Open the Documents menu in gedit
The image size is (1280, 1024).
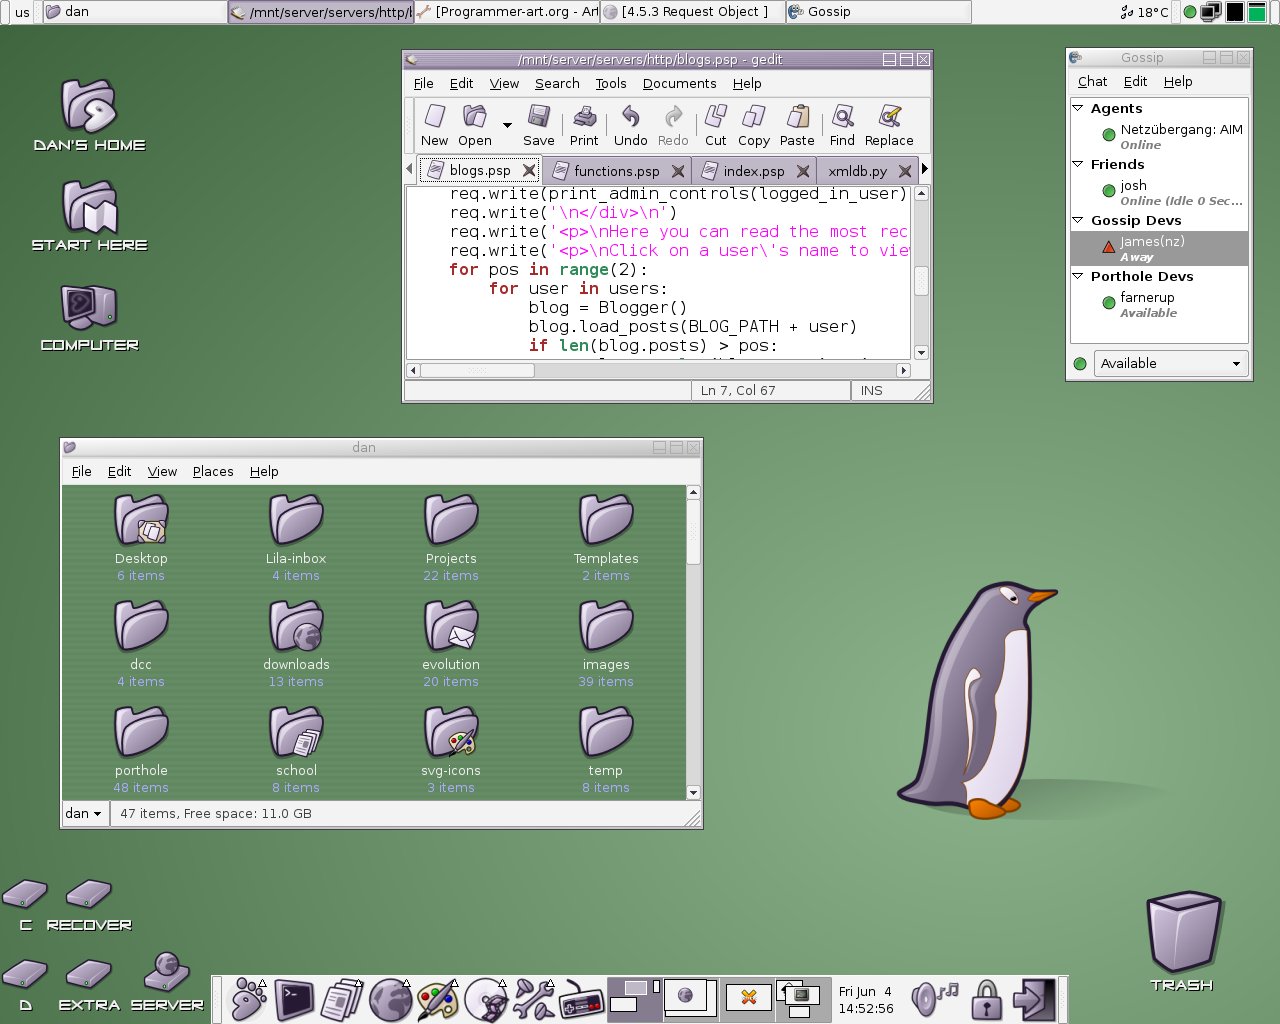(679, 83)
